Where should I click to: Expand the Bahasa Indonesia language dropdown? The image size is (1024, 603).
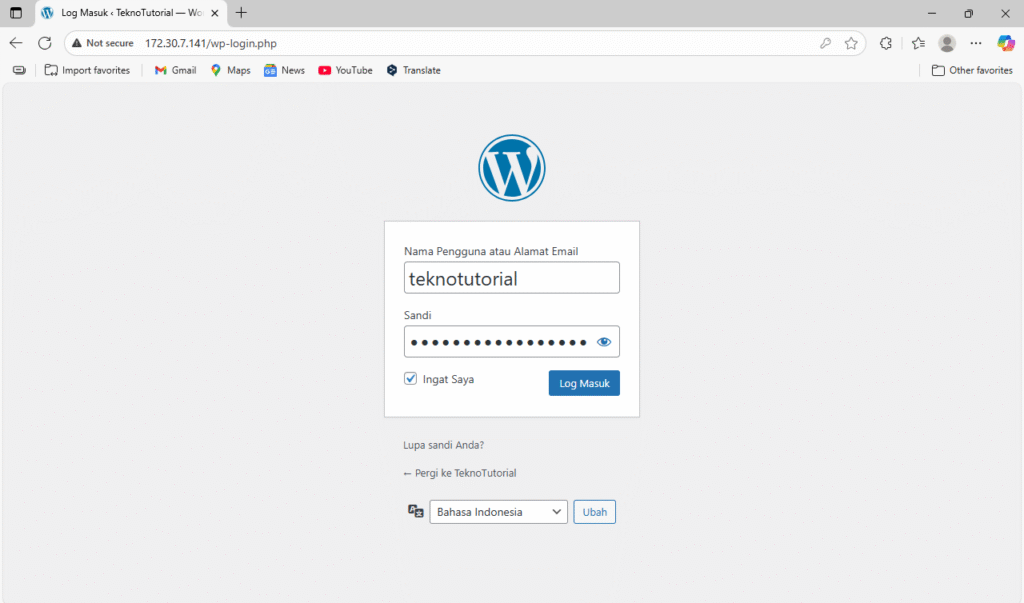pos(498,512)
